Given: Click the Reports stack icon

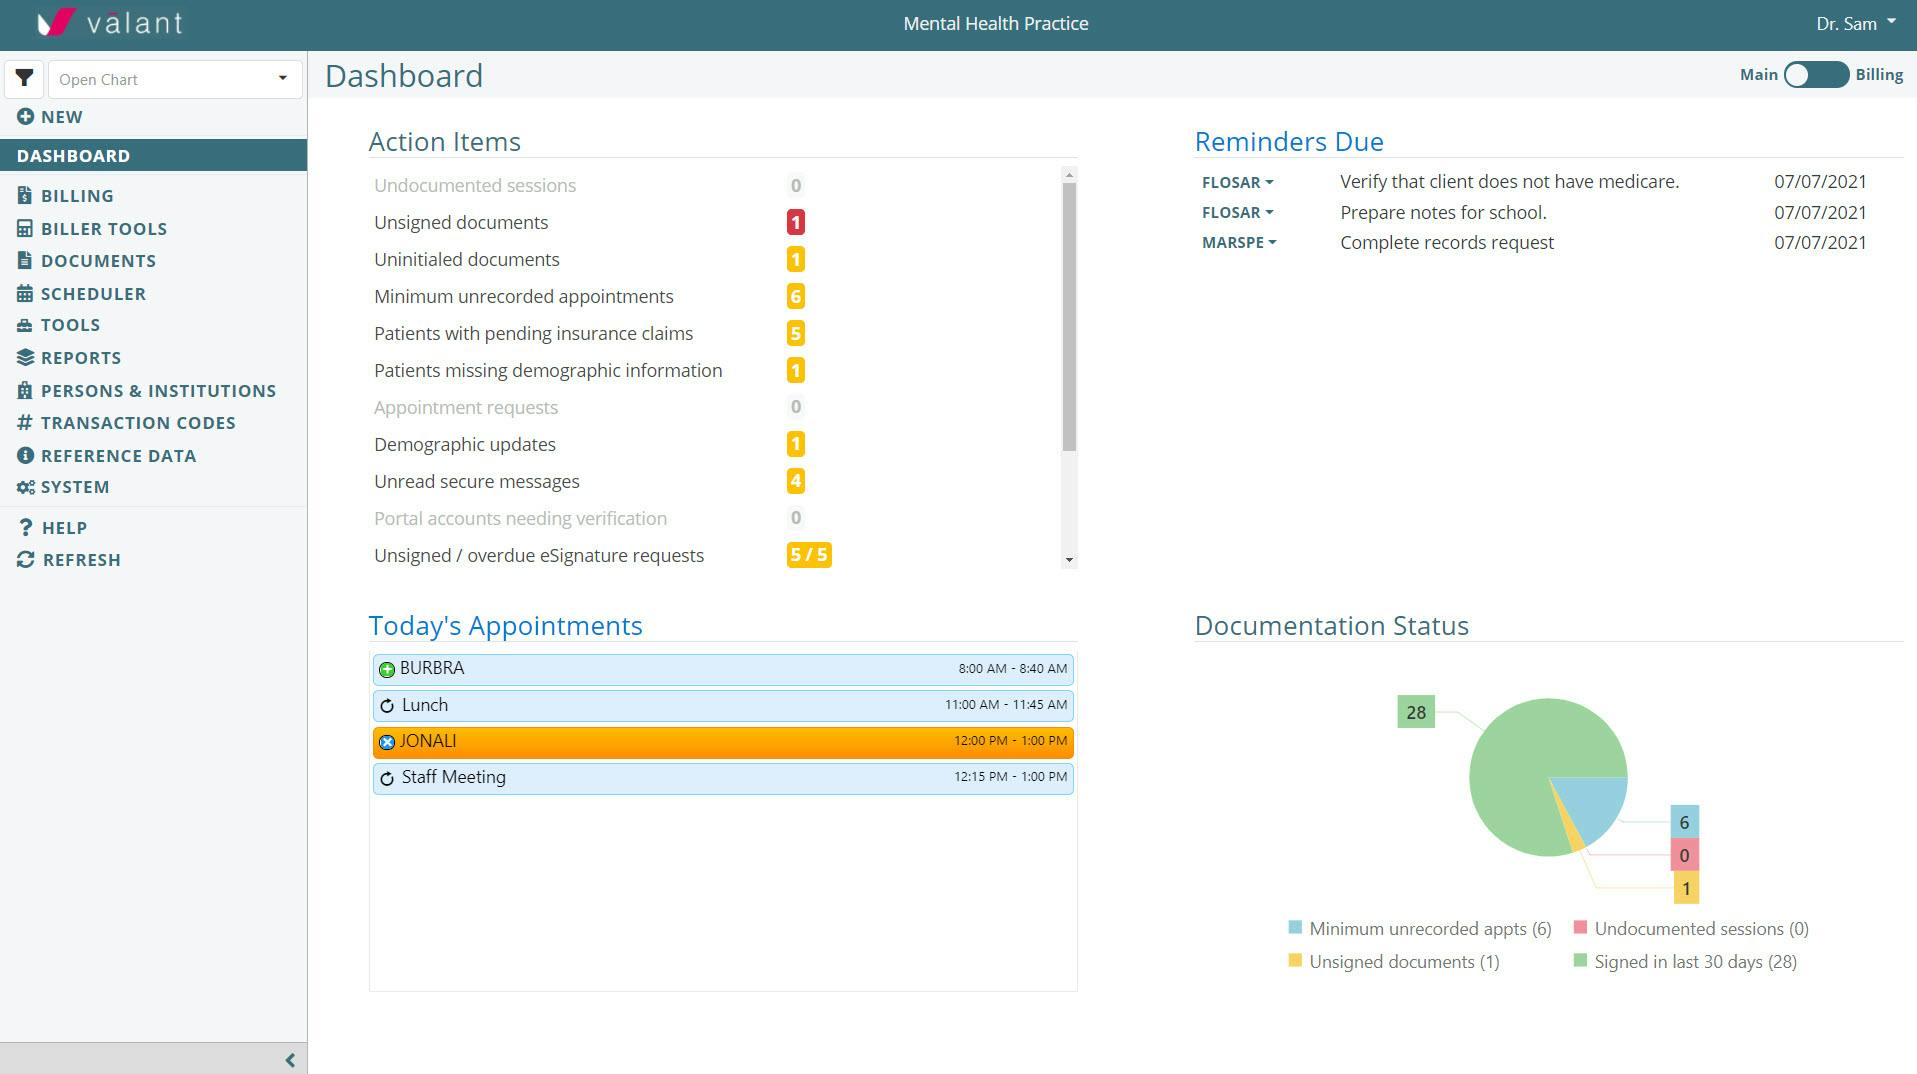Looking at the screenshot, I should click(x=24, y=357).
